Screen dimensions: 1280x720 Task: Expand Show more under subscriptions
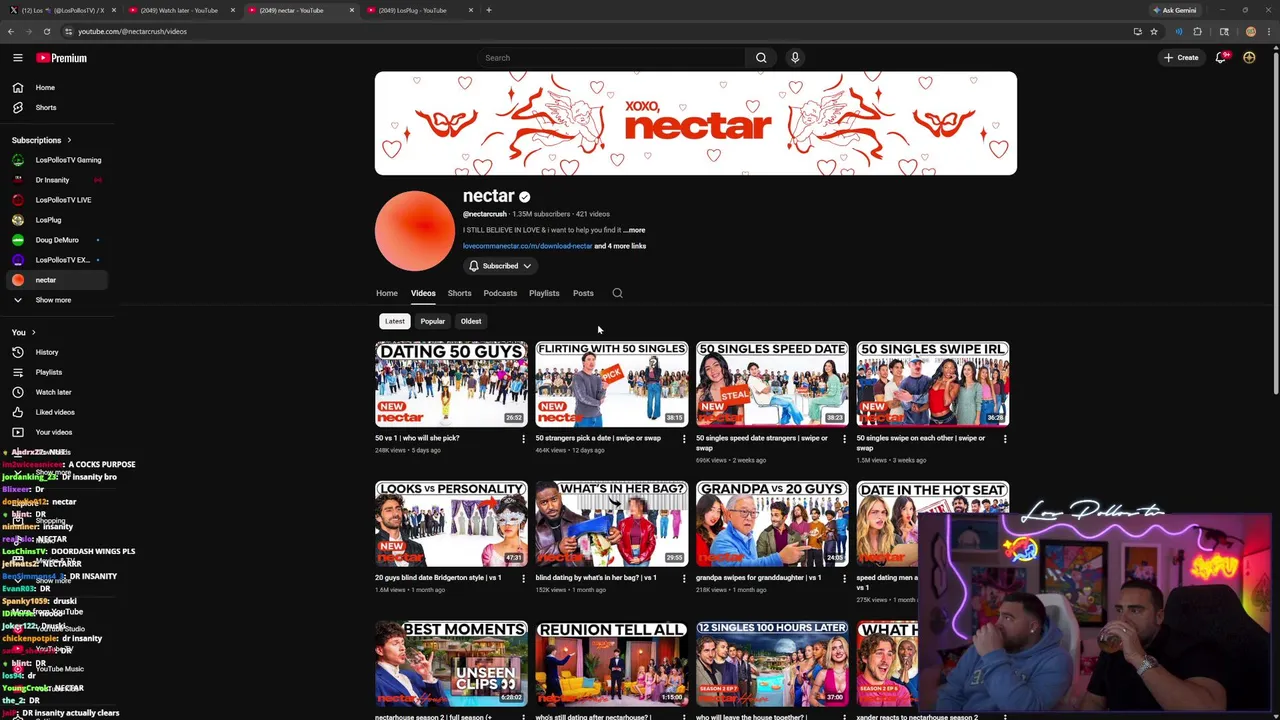55,300
